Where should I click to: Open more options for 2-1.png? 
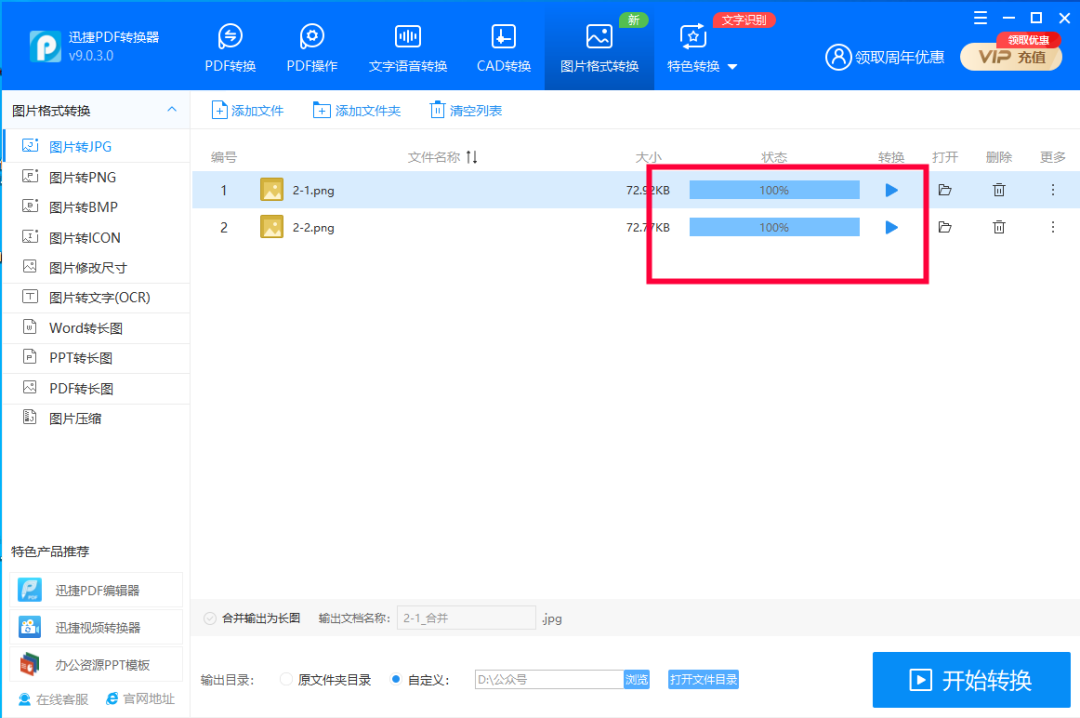(1052, 189)
